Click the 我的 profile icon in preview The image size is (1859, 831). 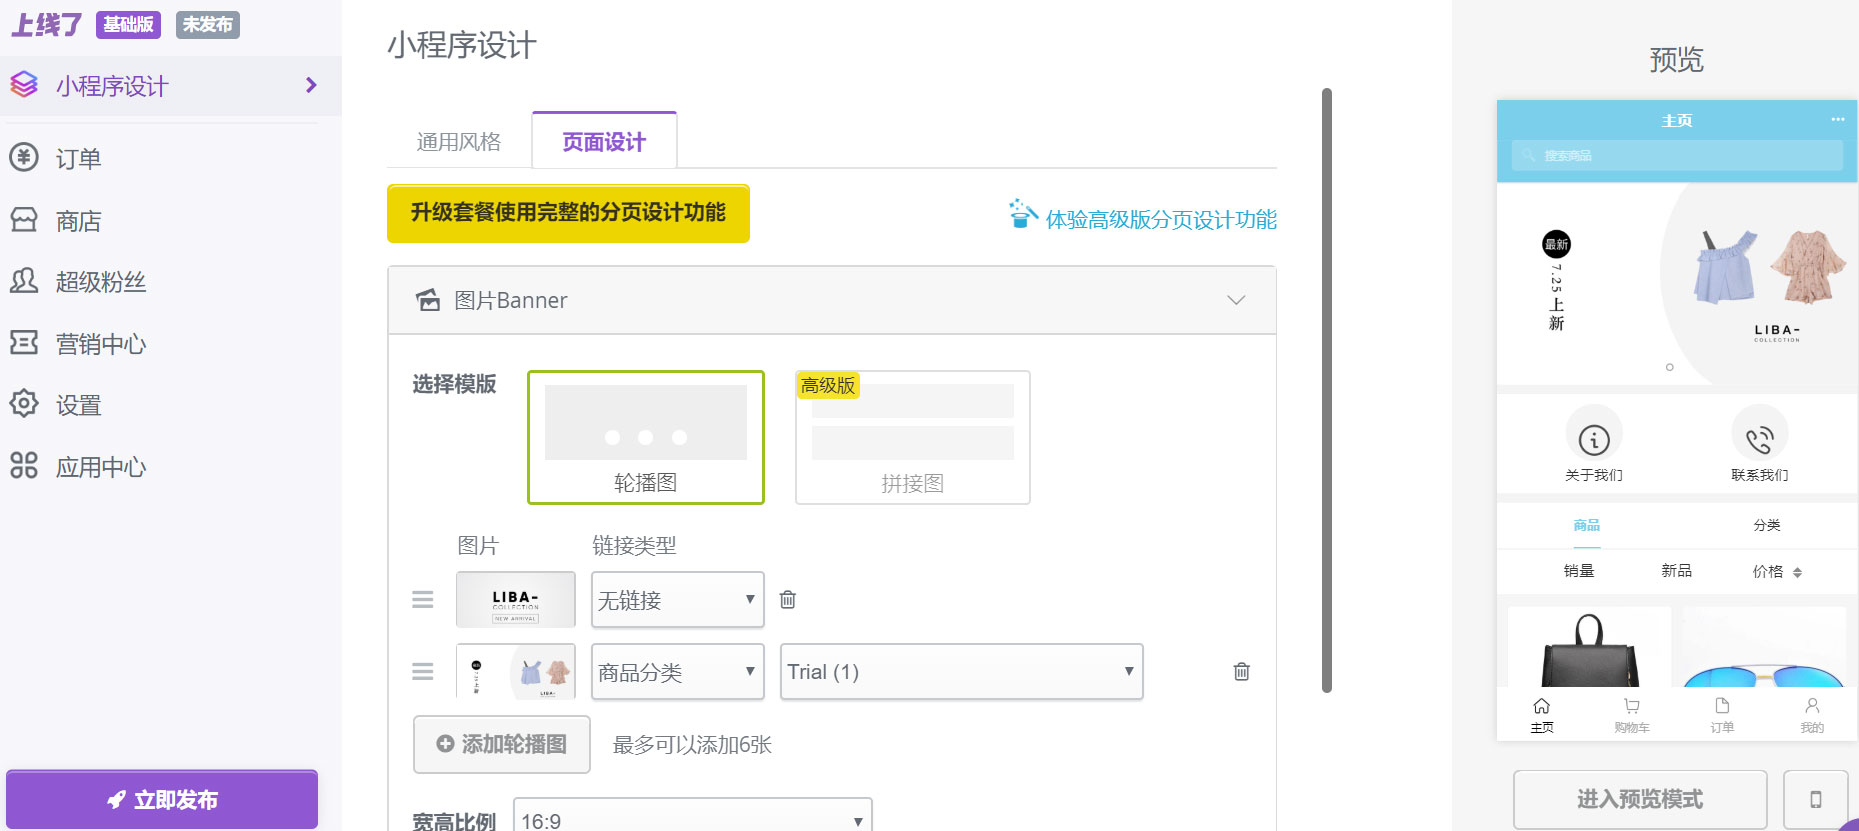click(1812, 706)
